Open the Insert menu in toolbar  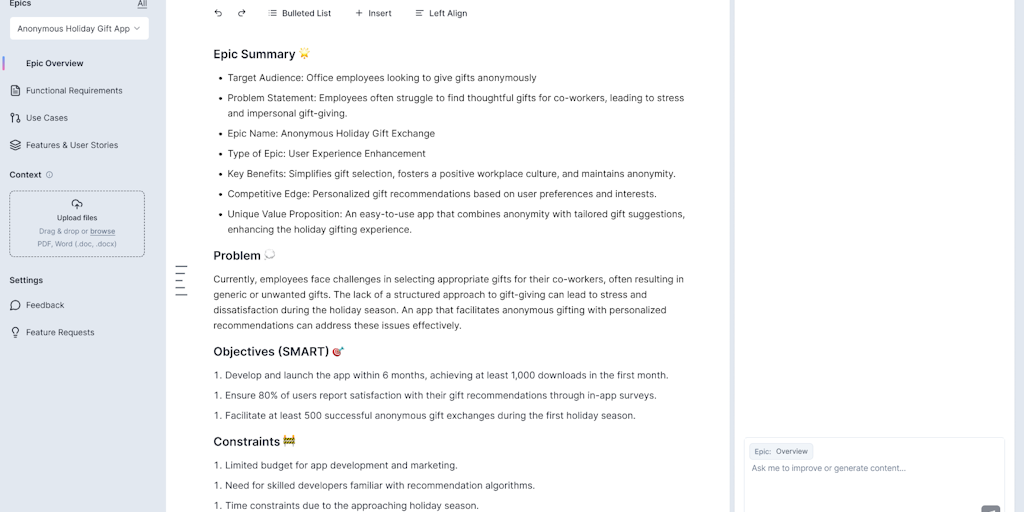[373, 13]
